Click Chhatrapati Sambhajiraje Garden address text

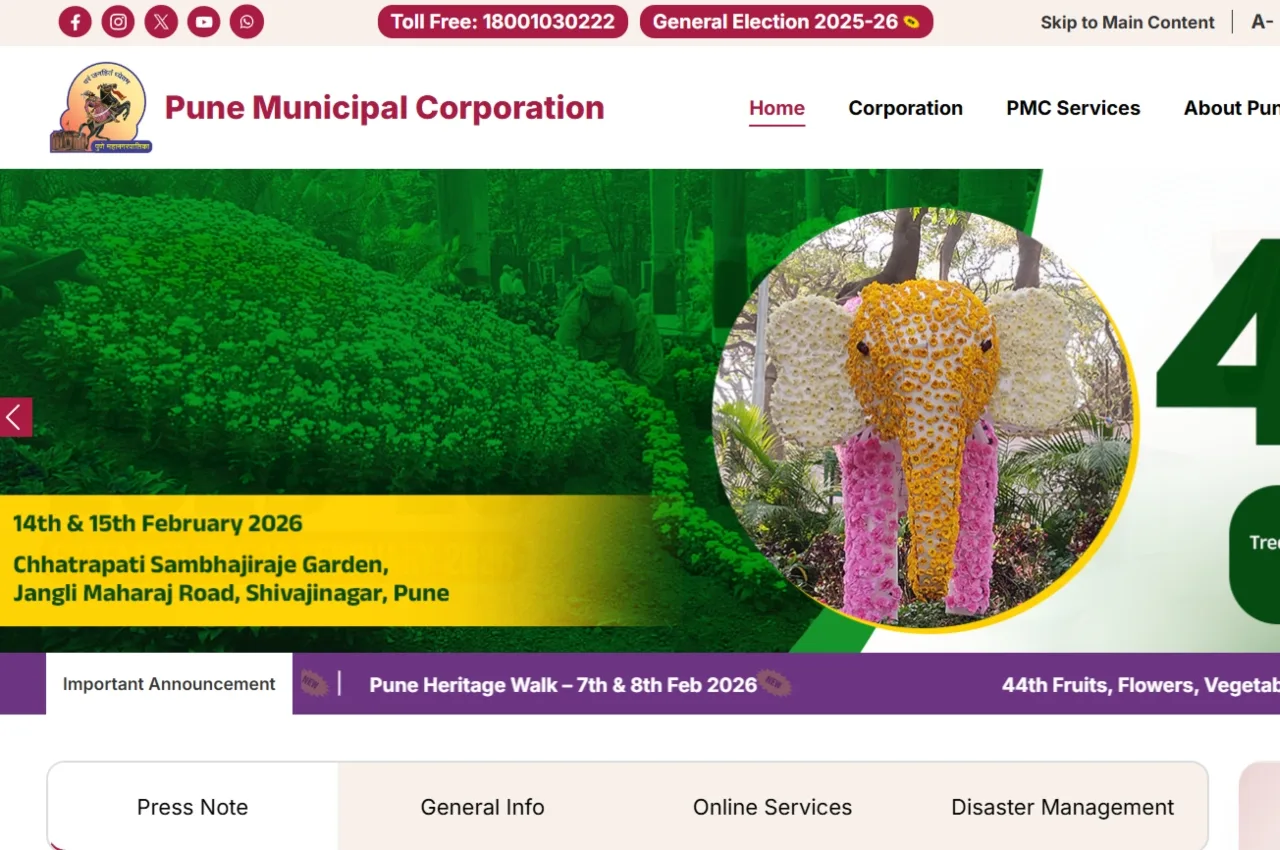pyautogui.click(x=231, y=579)
